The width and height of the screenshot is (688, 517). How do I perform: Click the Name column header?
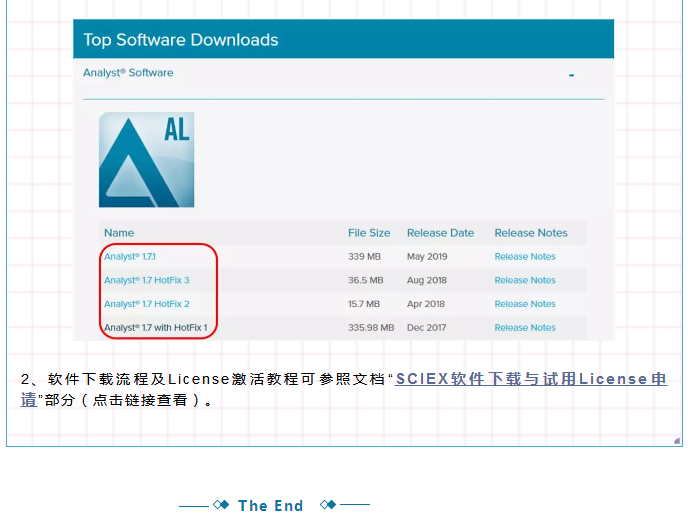point(119,233)
